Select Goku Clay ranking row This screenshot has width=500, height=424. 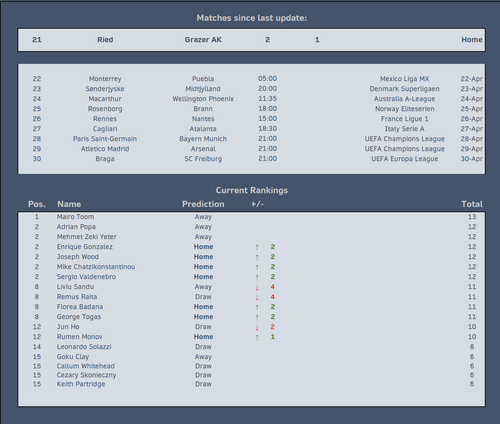[252, 357]
